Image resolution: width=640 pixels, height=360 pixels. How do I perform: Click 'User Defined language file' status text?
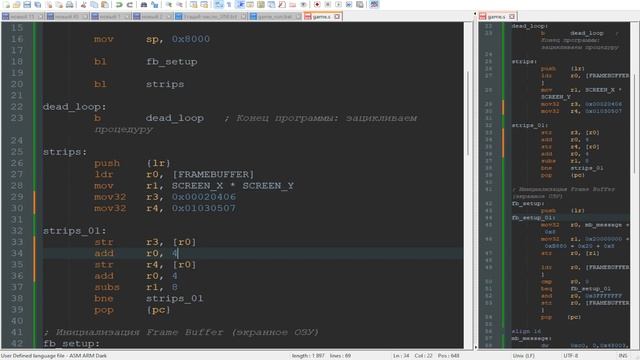click(54, 356)
